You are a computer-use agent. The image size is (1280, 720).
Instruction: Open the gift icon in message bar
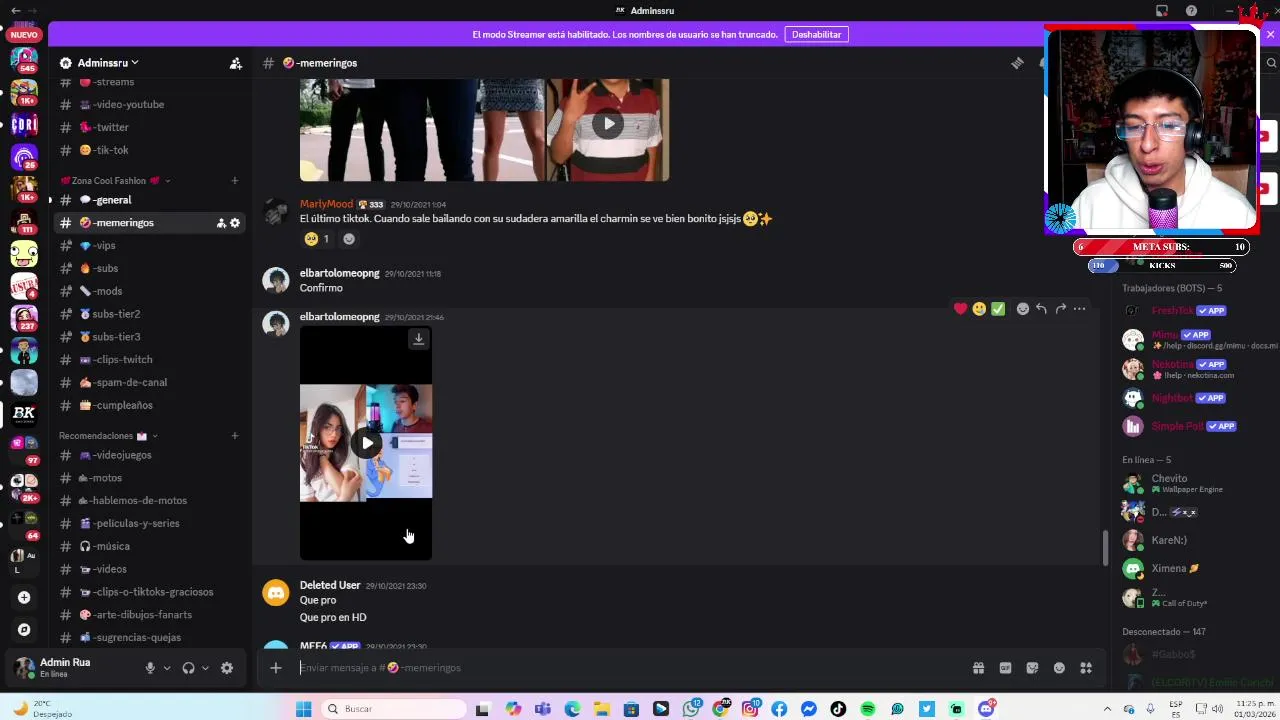[978, 668]
